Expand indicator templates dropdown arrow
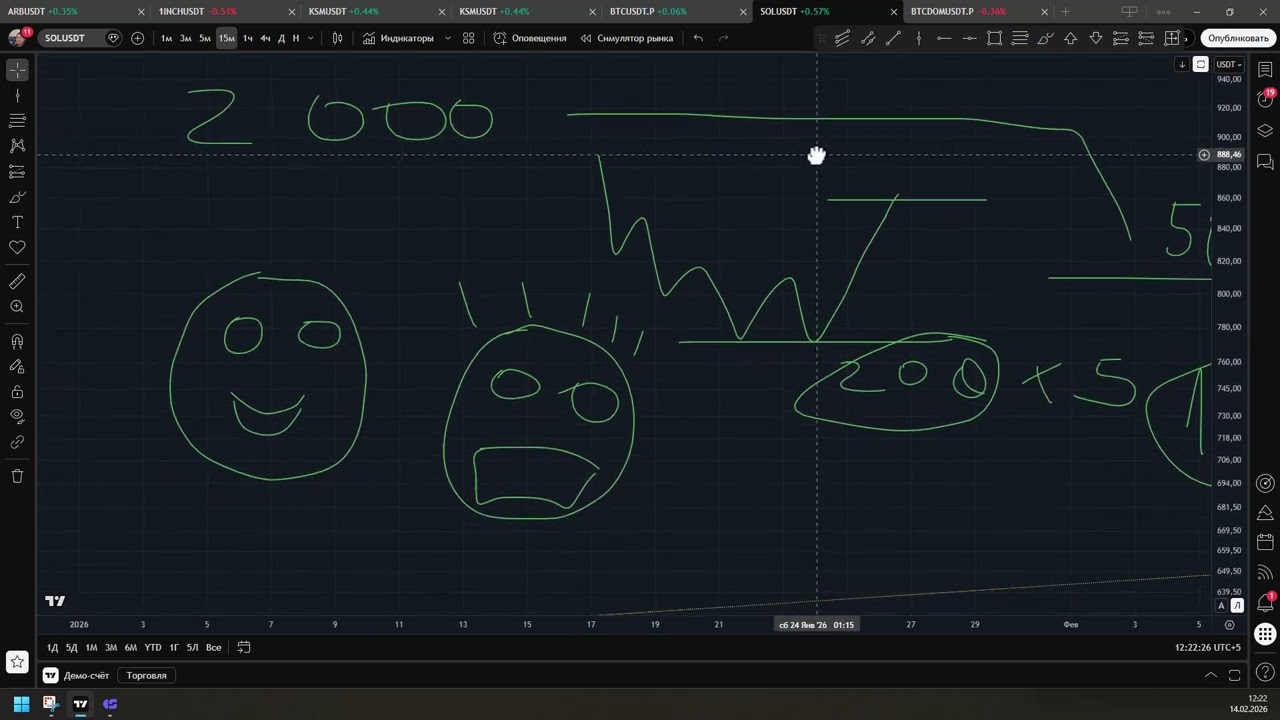This screenshot has width=1280, height=720. click(x=447, y=38)
